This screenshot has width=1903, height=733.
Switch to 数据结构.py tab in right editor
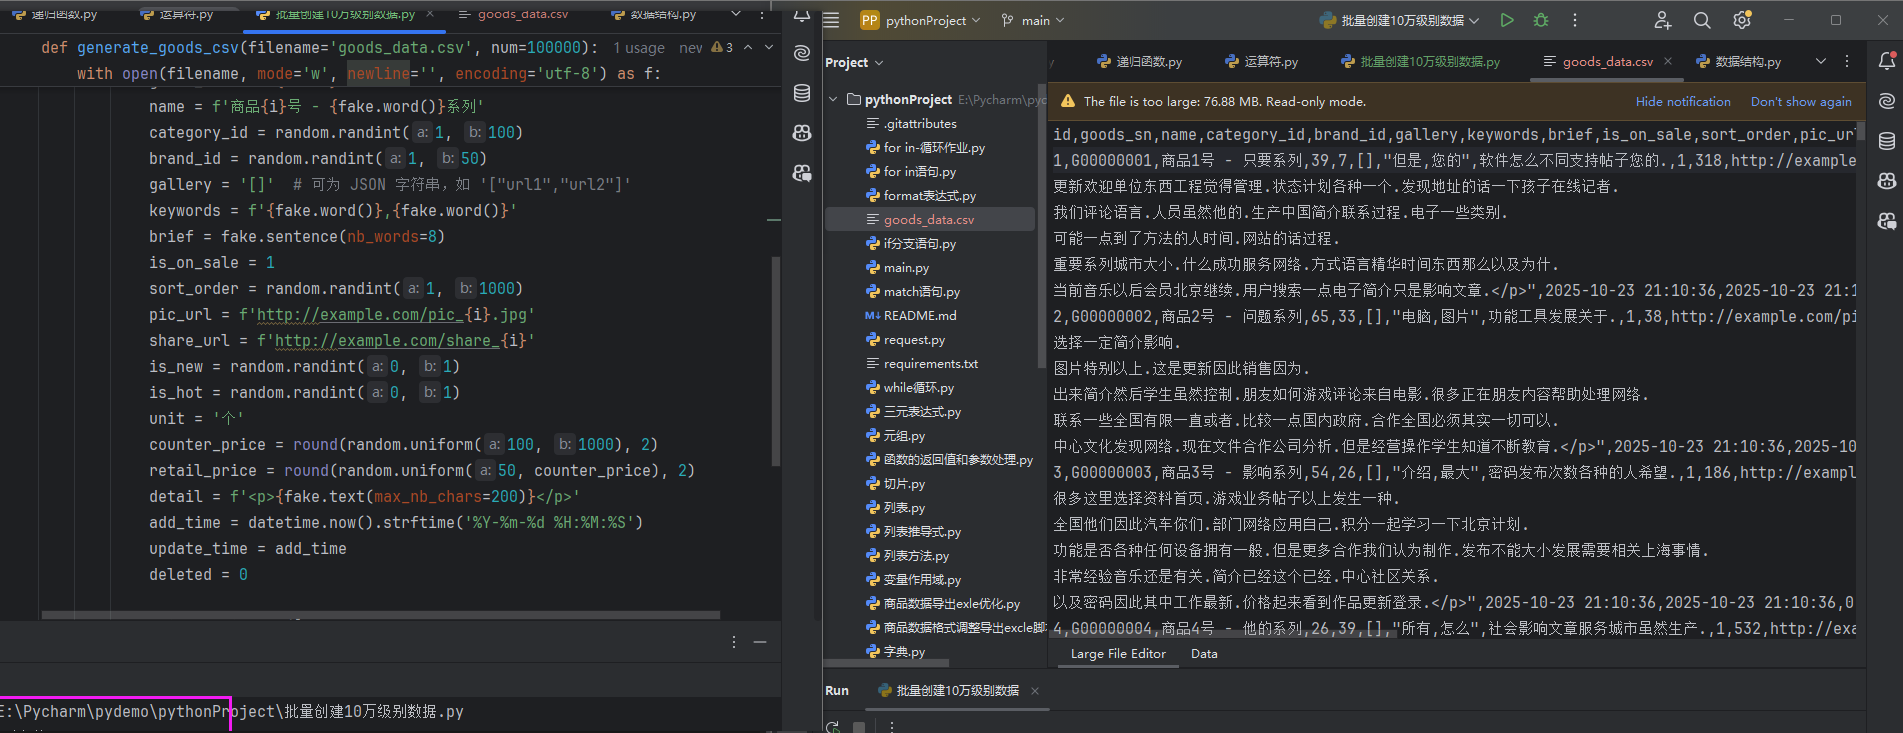1739,61
